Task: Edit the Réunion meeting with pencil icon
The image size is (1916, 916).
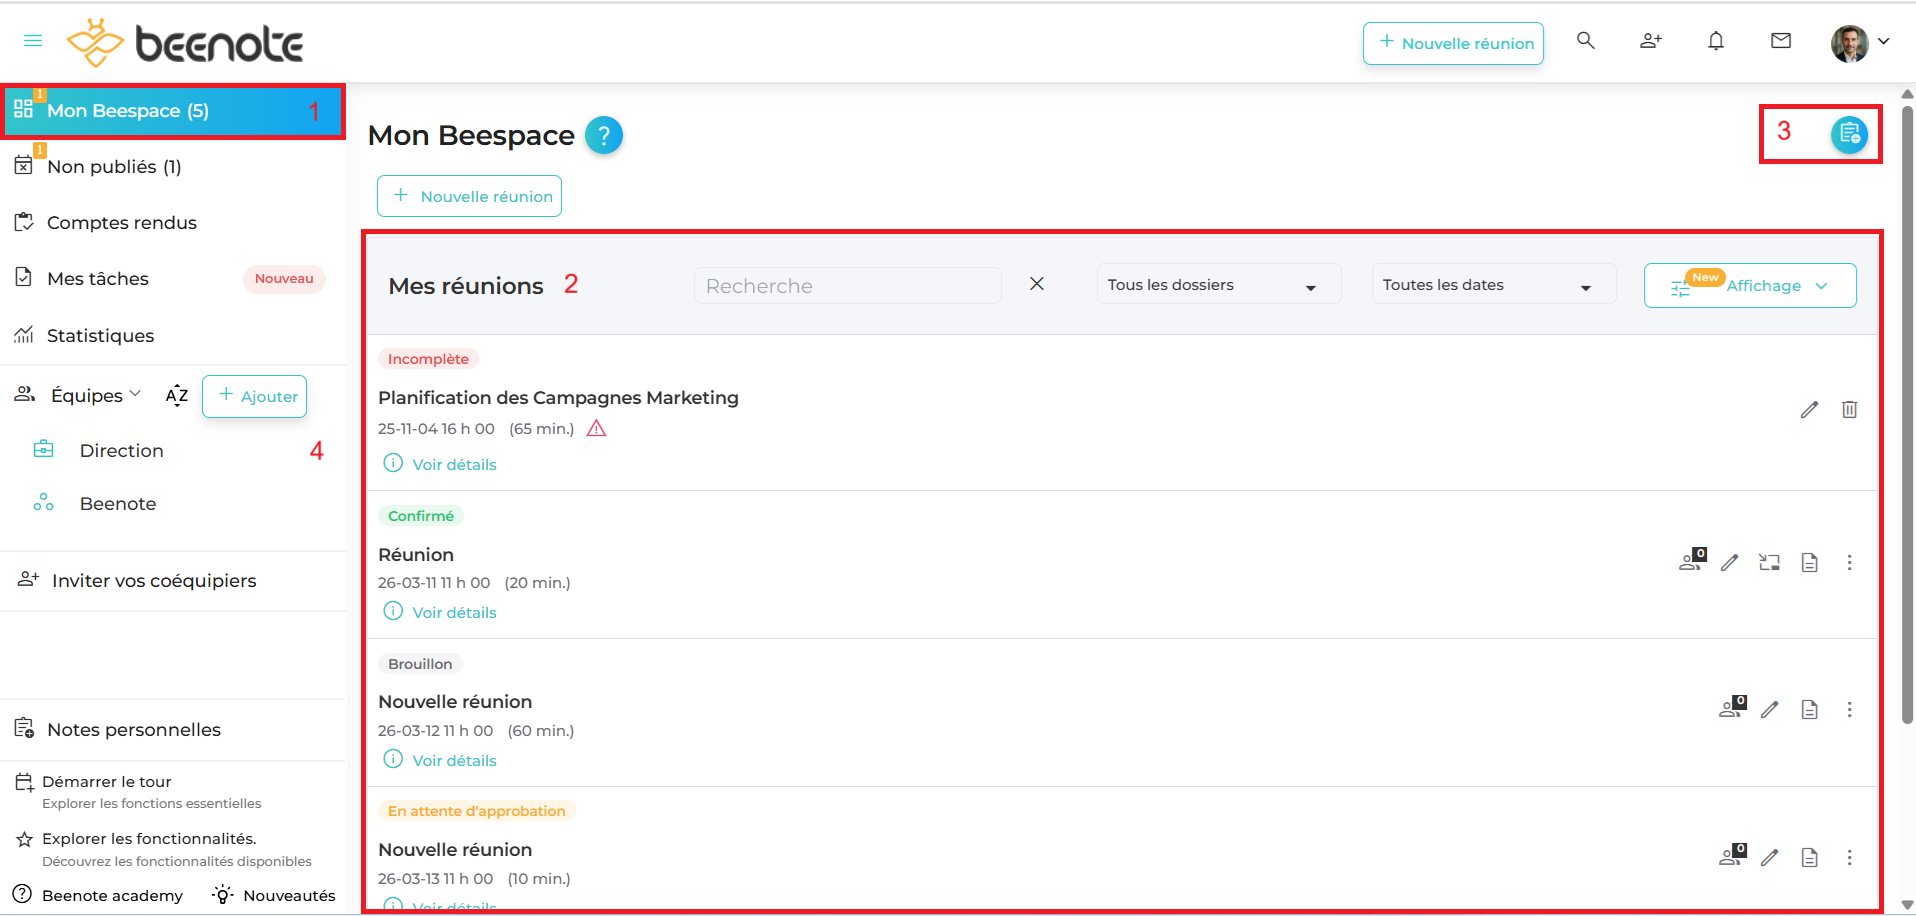Action: click(1729, 563)
